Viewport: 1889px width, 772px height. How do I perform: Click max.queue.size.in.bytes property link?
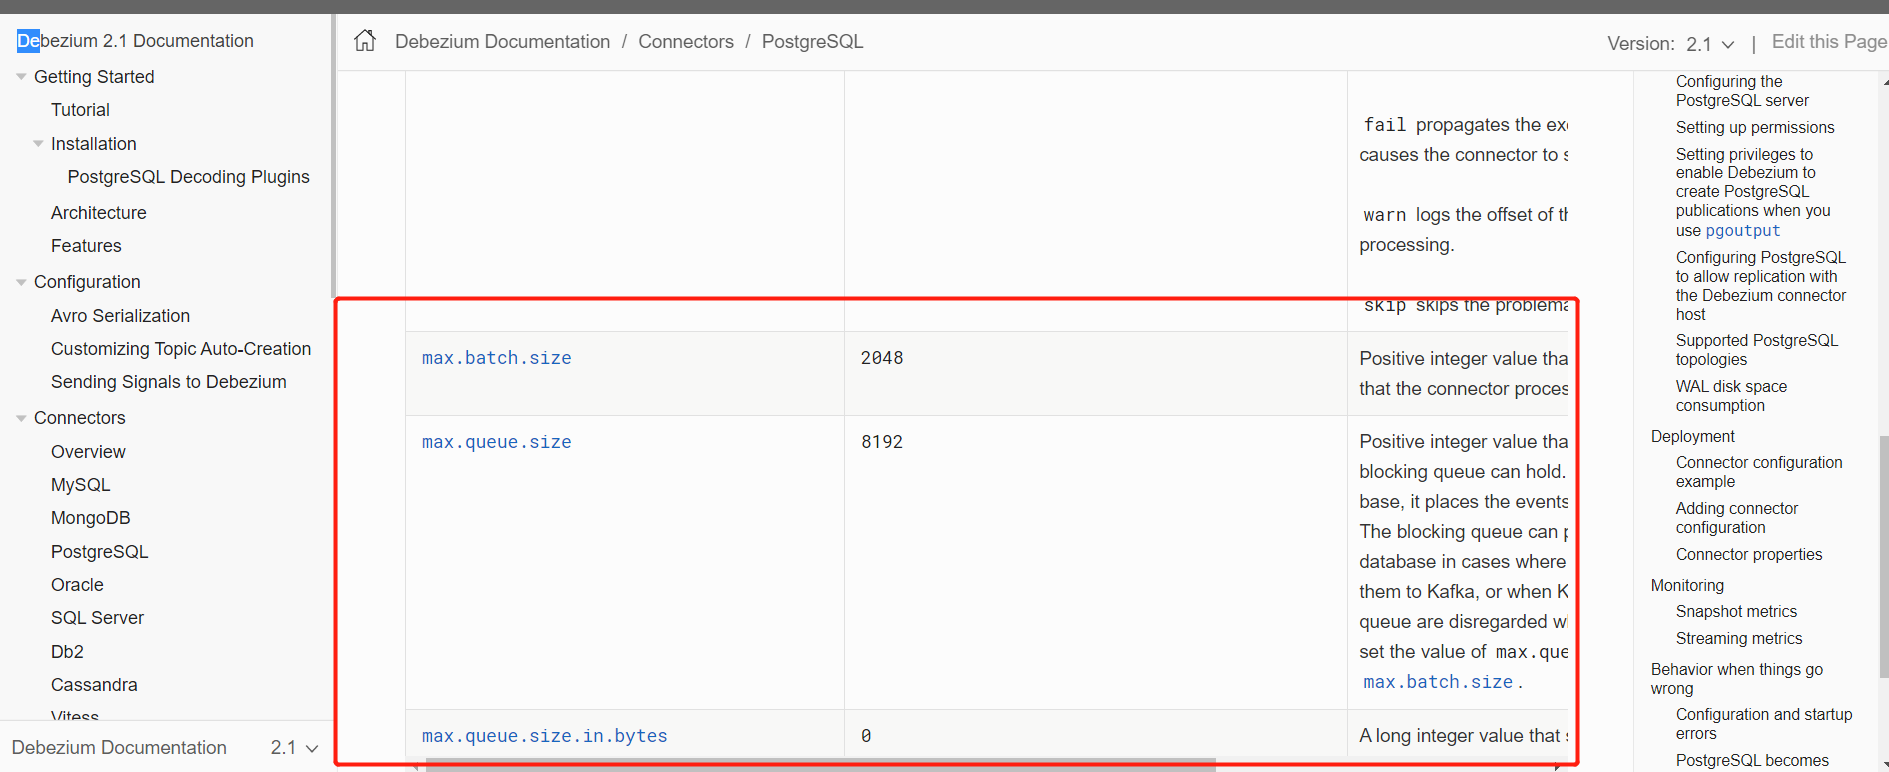pos(544,736)
